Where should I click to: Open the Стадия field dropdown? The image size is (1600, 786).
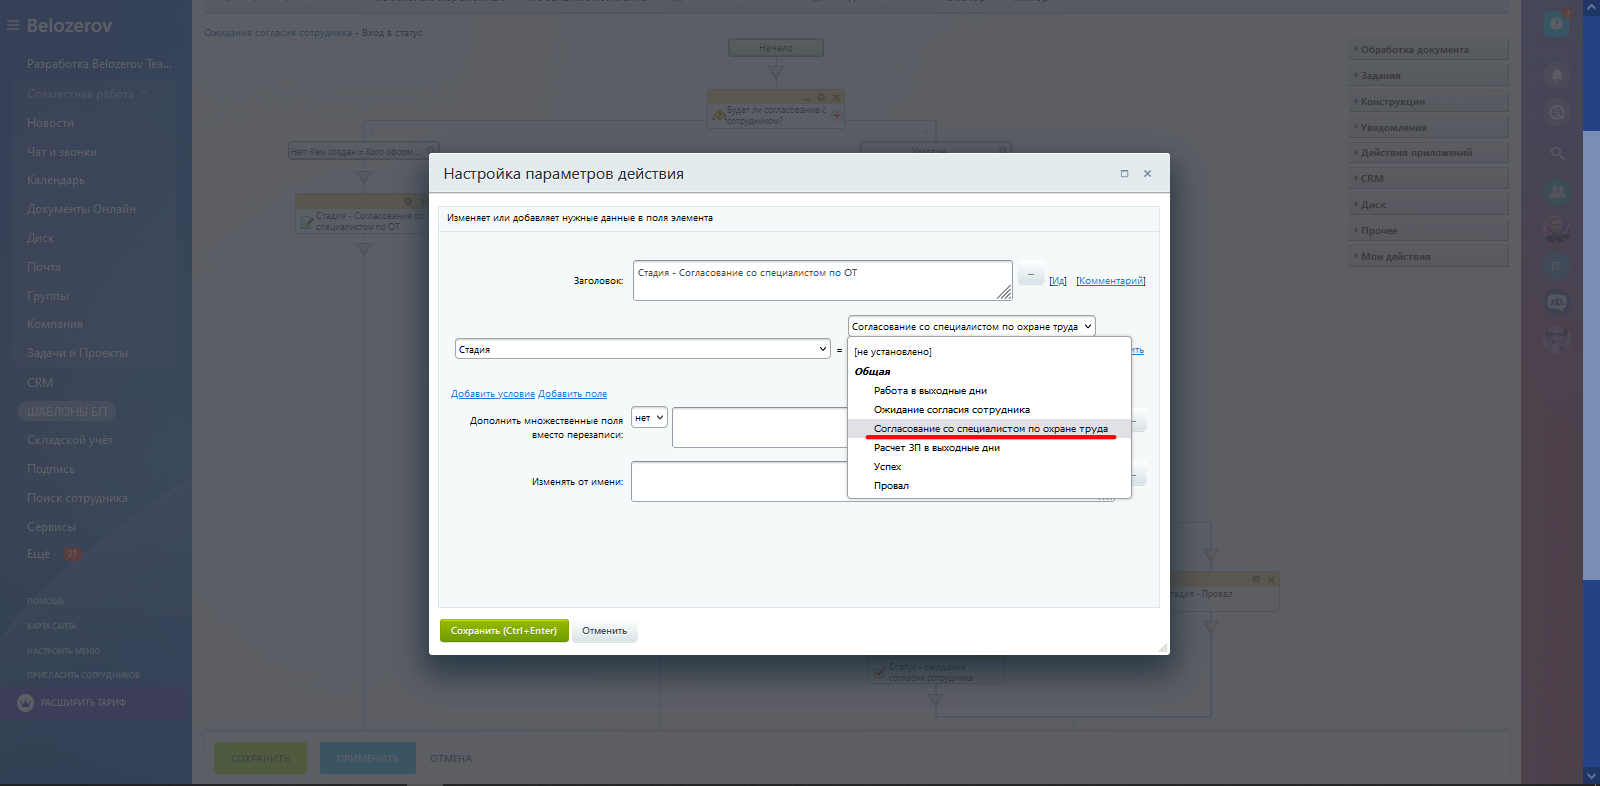tap(643, 349)
